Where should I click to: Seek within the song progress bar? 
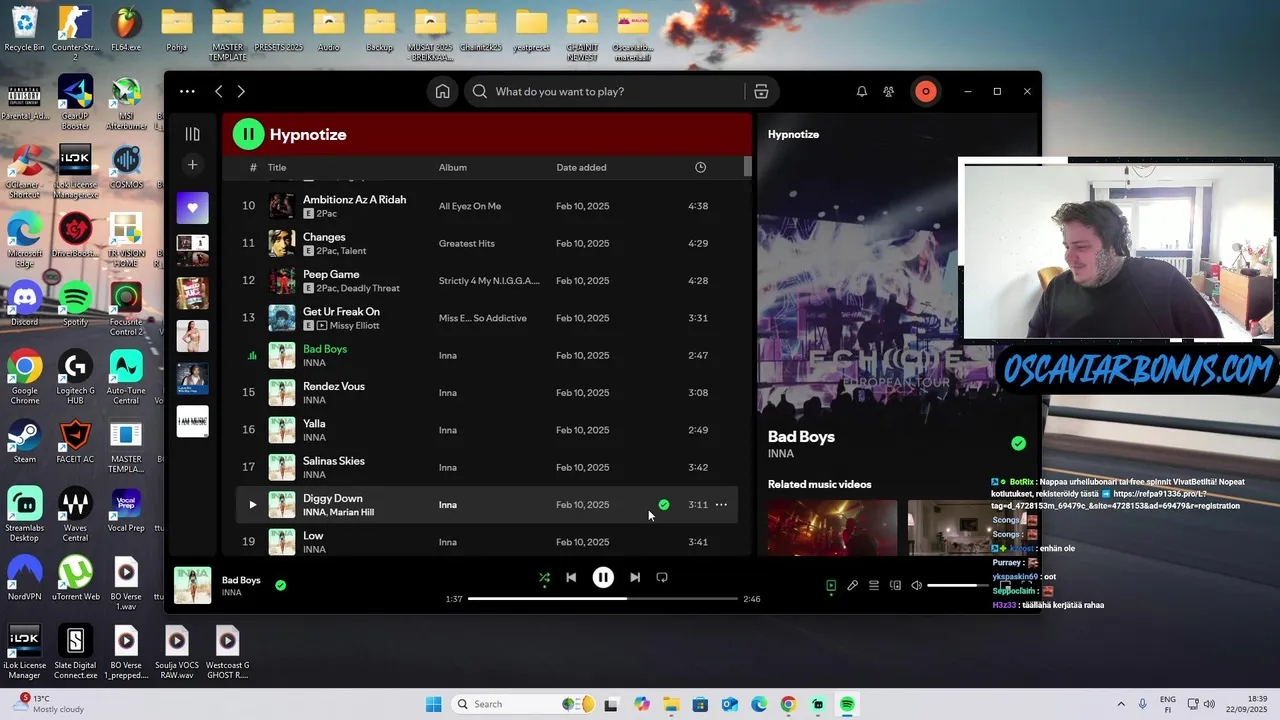602,599
